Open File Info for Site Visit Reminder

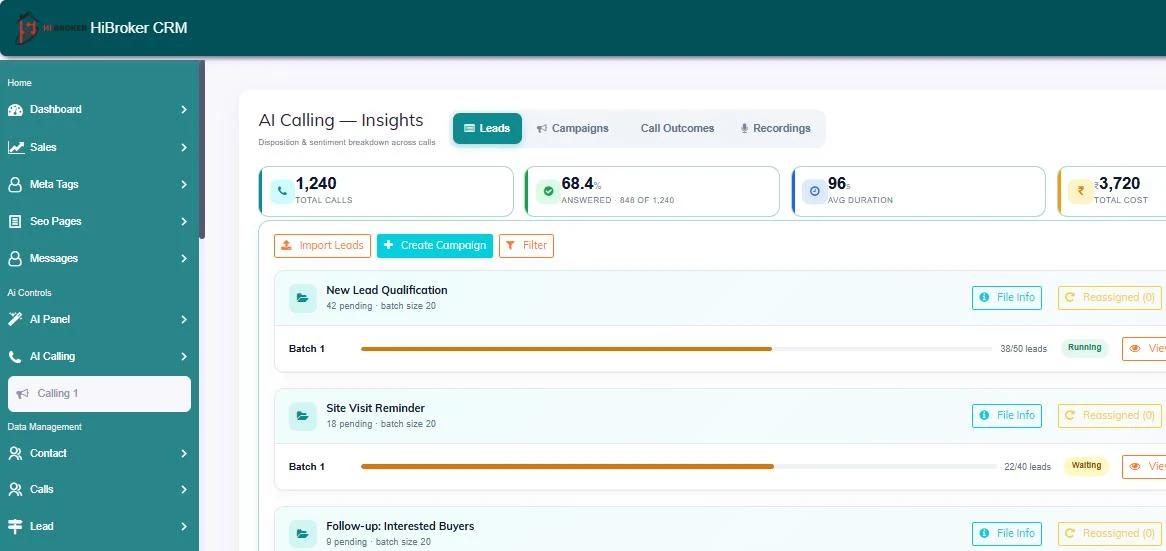(1007, 416)
